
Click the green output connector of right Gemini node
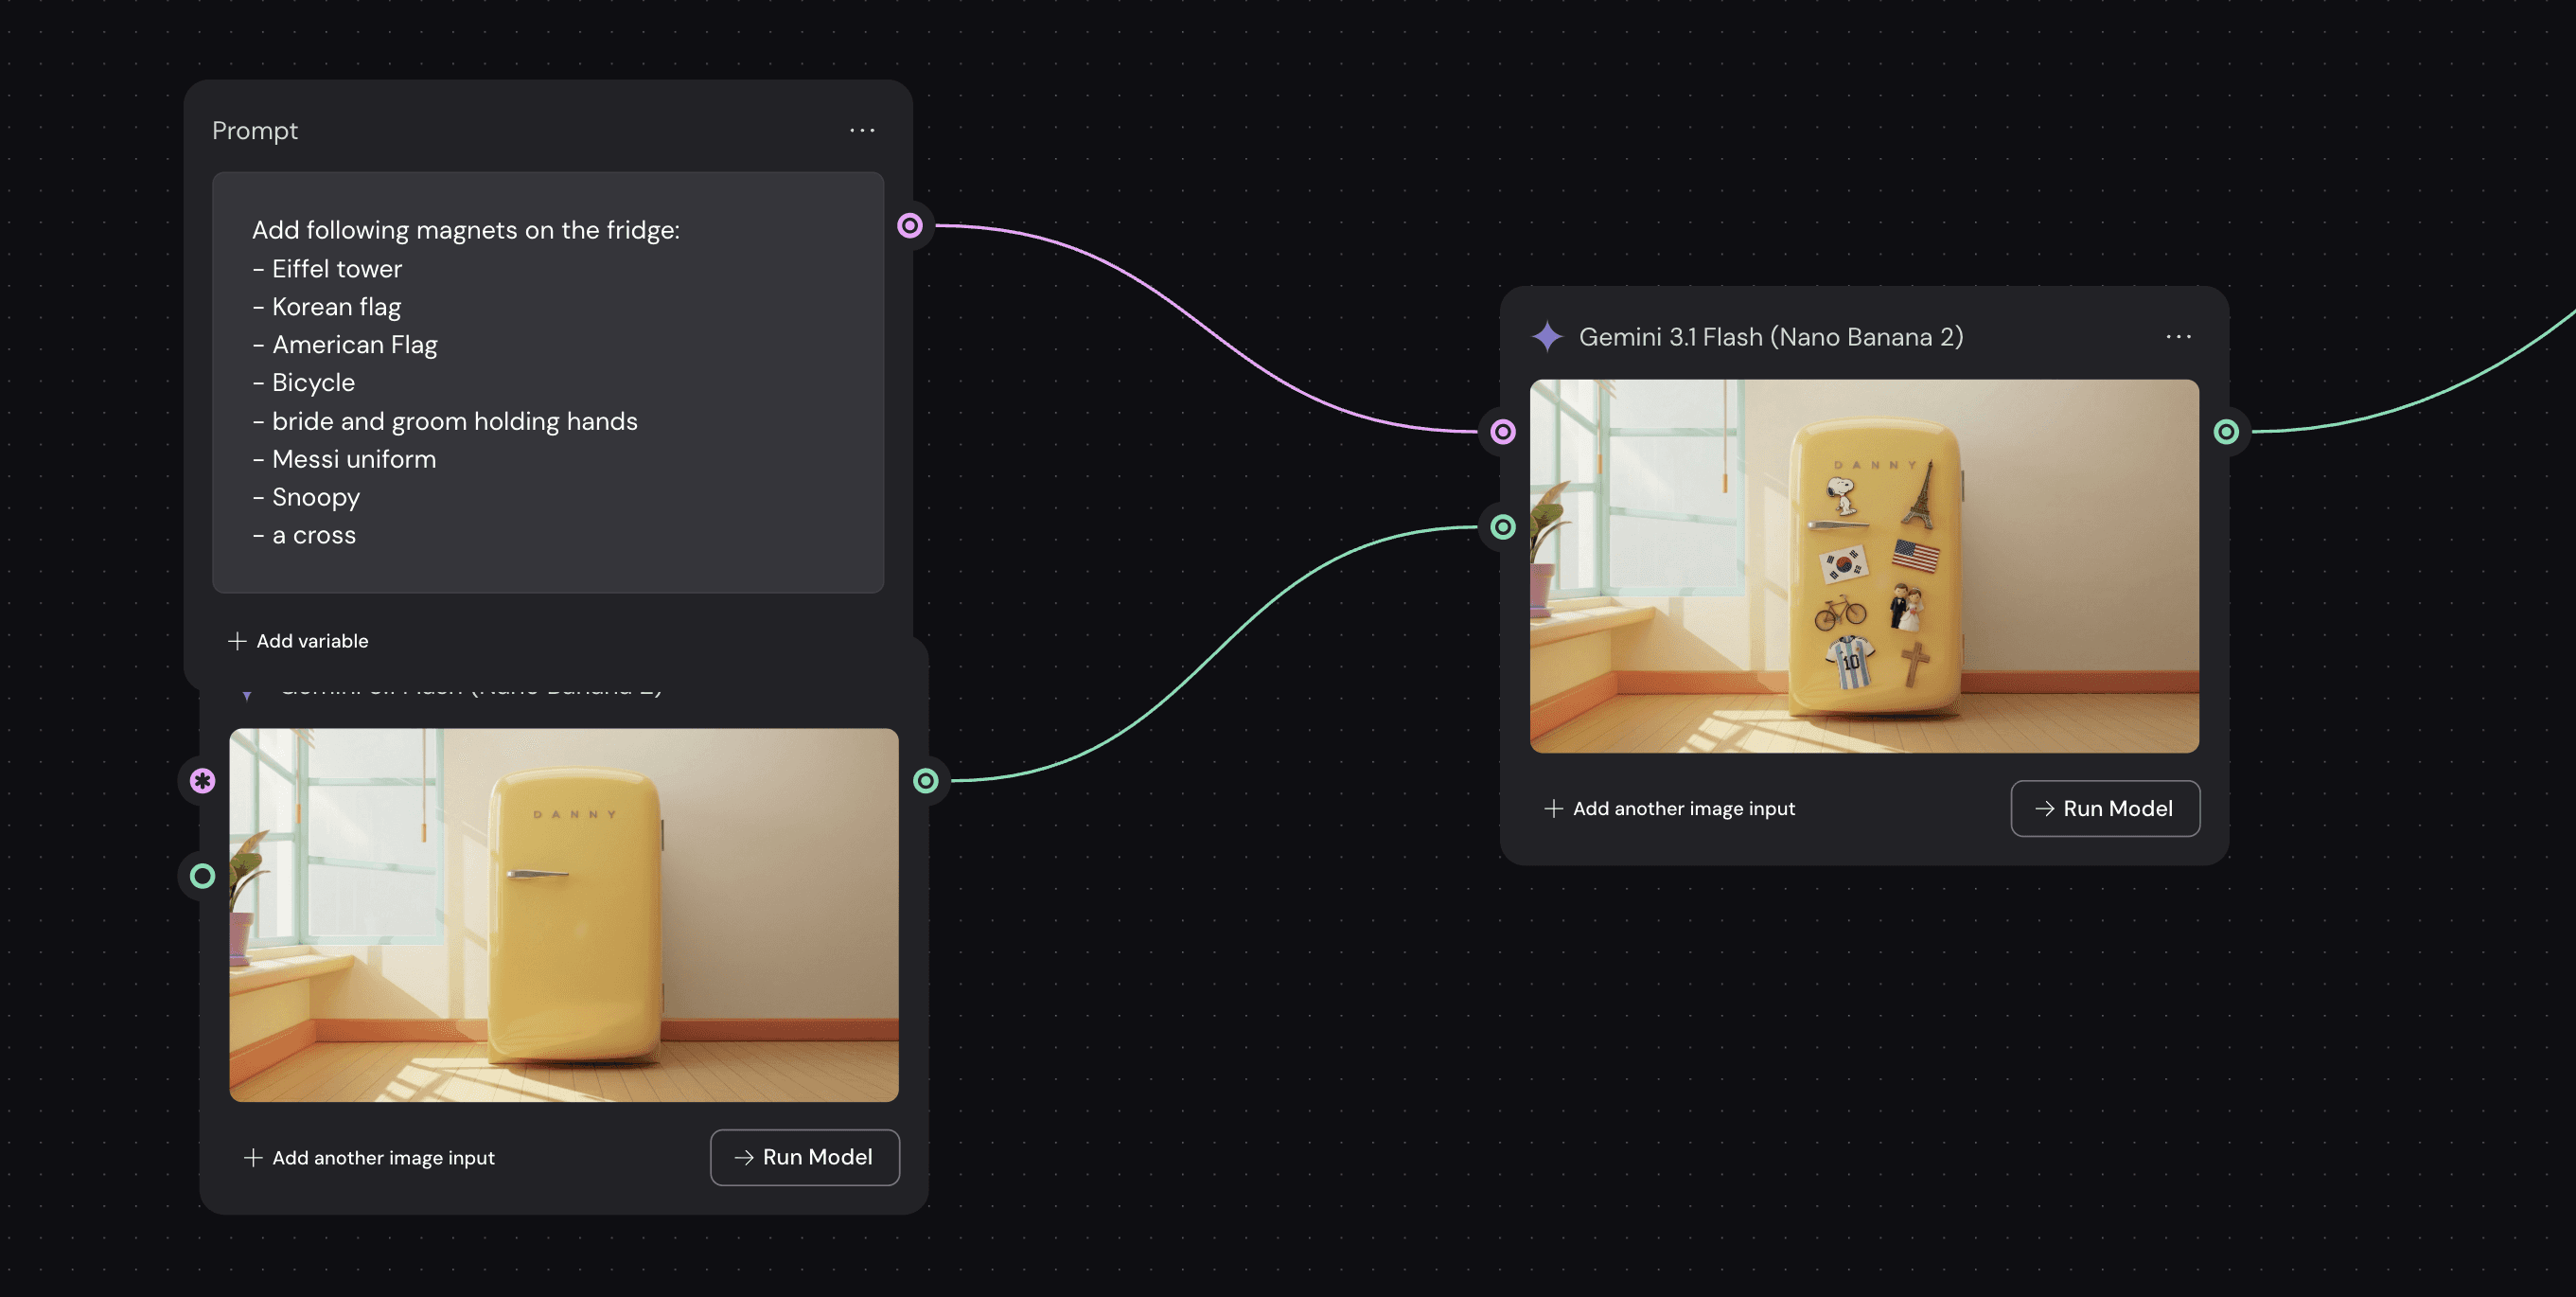tap(2226, 432)
